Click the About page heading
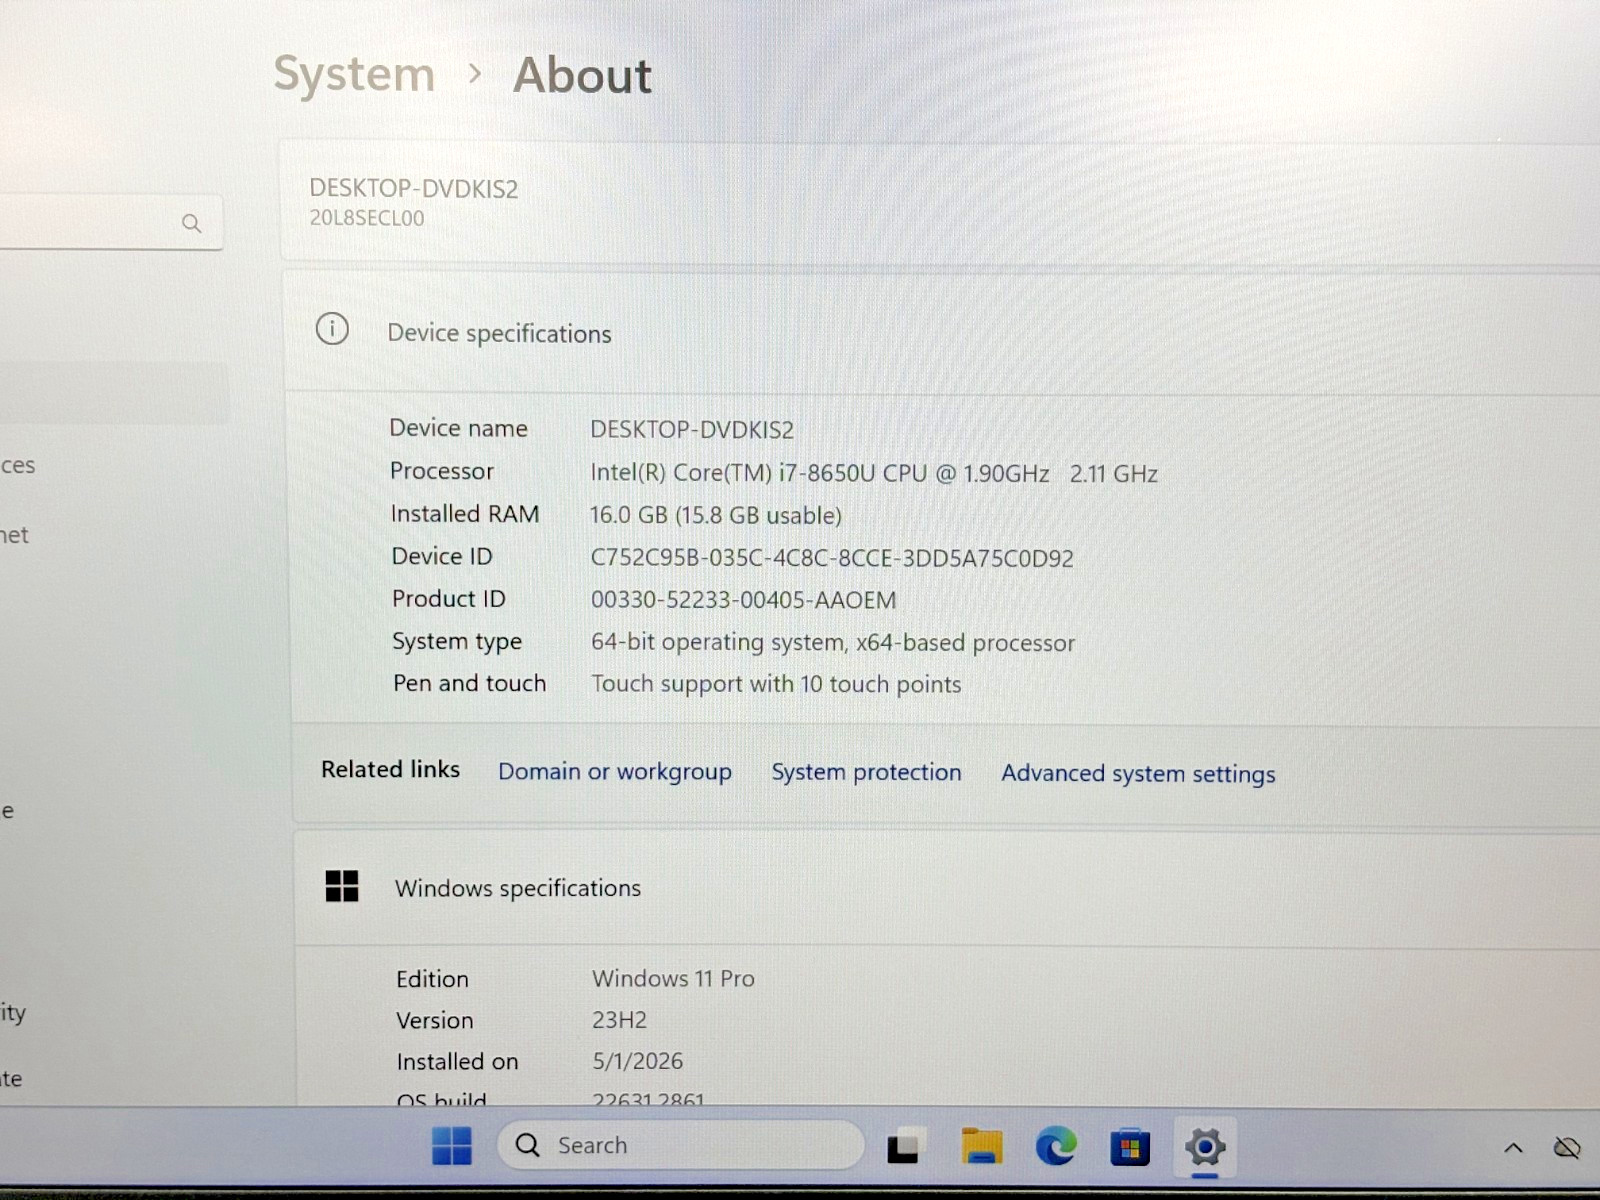The height and width of the screenshot is (1200, 1600). [x=582, y=76]
